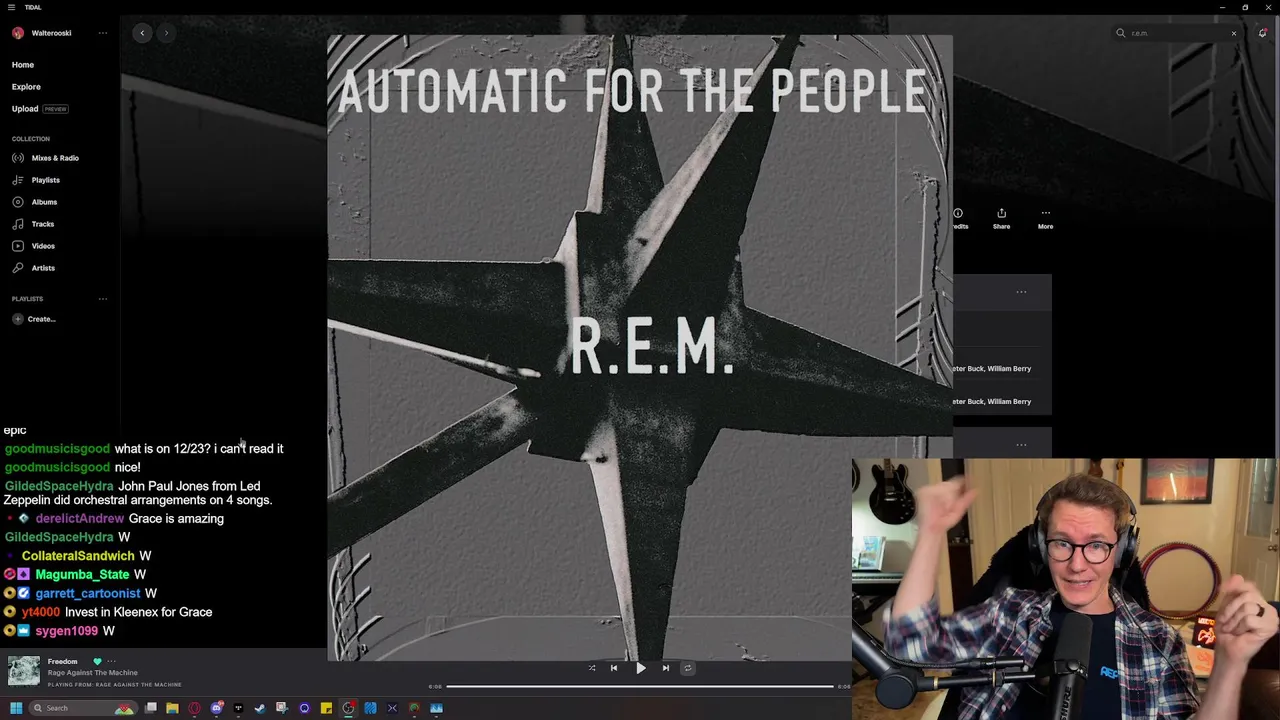Open Task View on the taskbar
This screenshot has height=720, width=1280.
pos(151,708)
